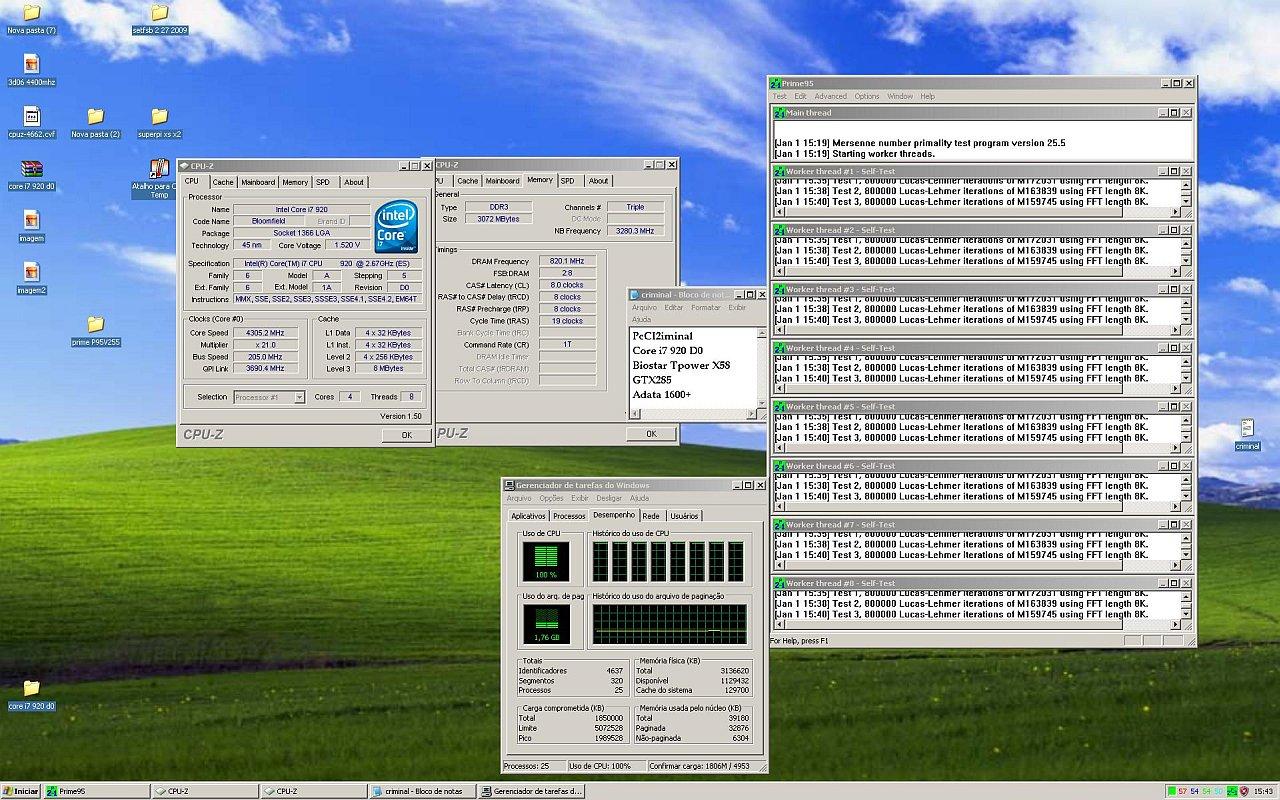Open the Test menu in Prime95

click(779, 96)
